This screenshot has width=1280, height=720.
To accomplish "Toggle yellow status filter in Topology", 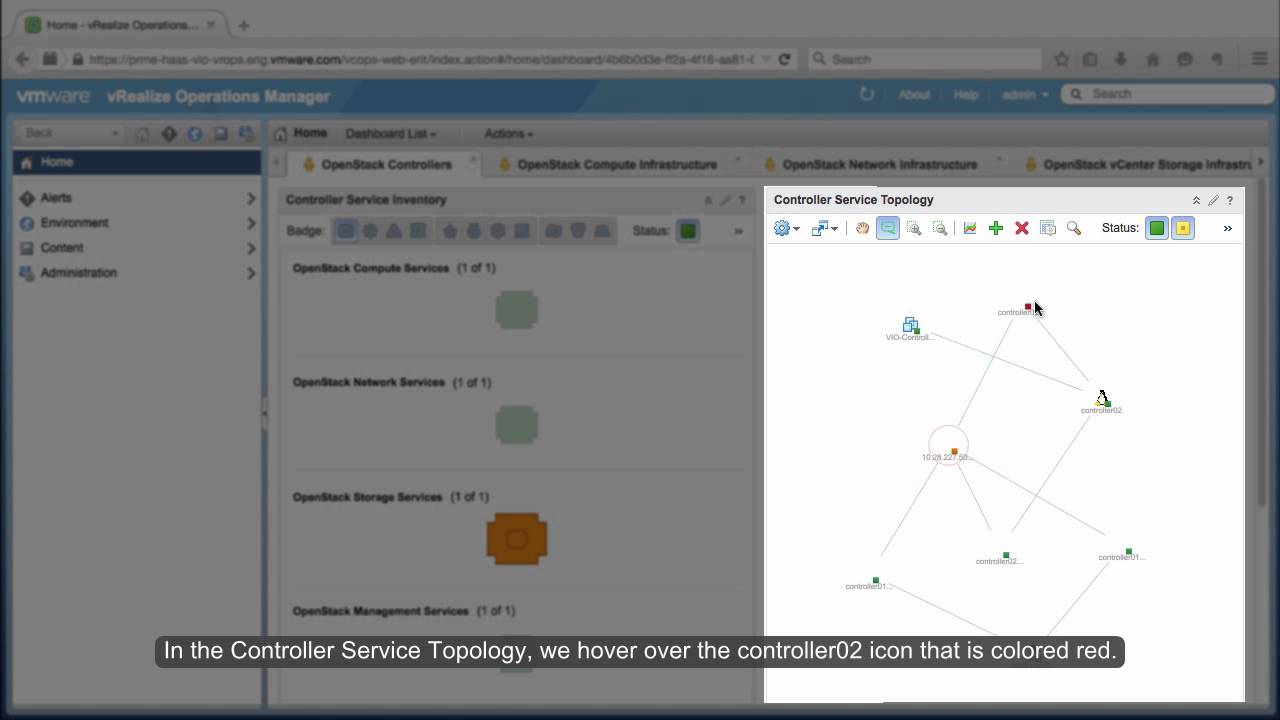I will coord(1183,228).
